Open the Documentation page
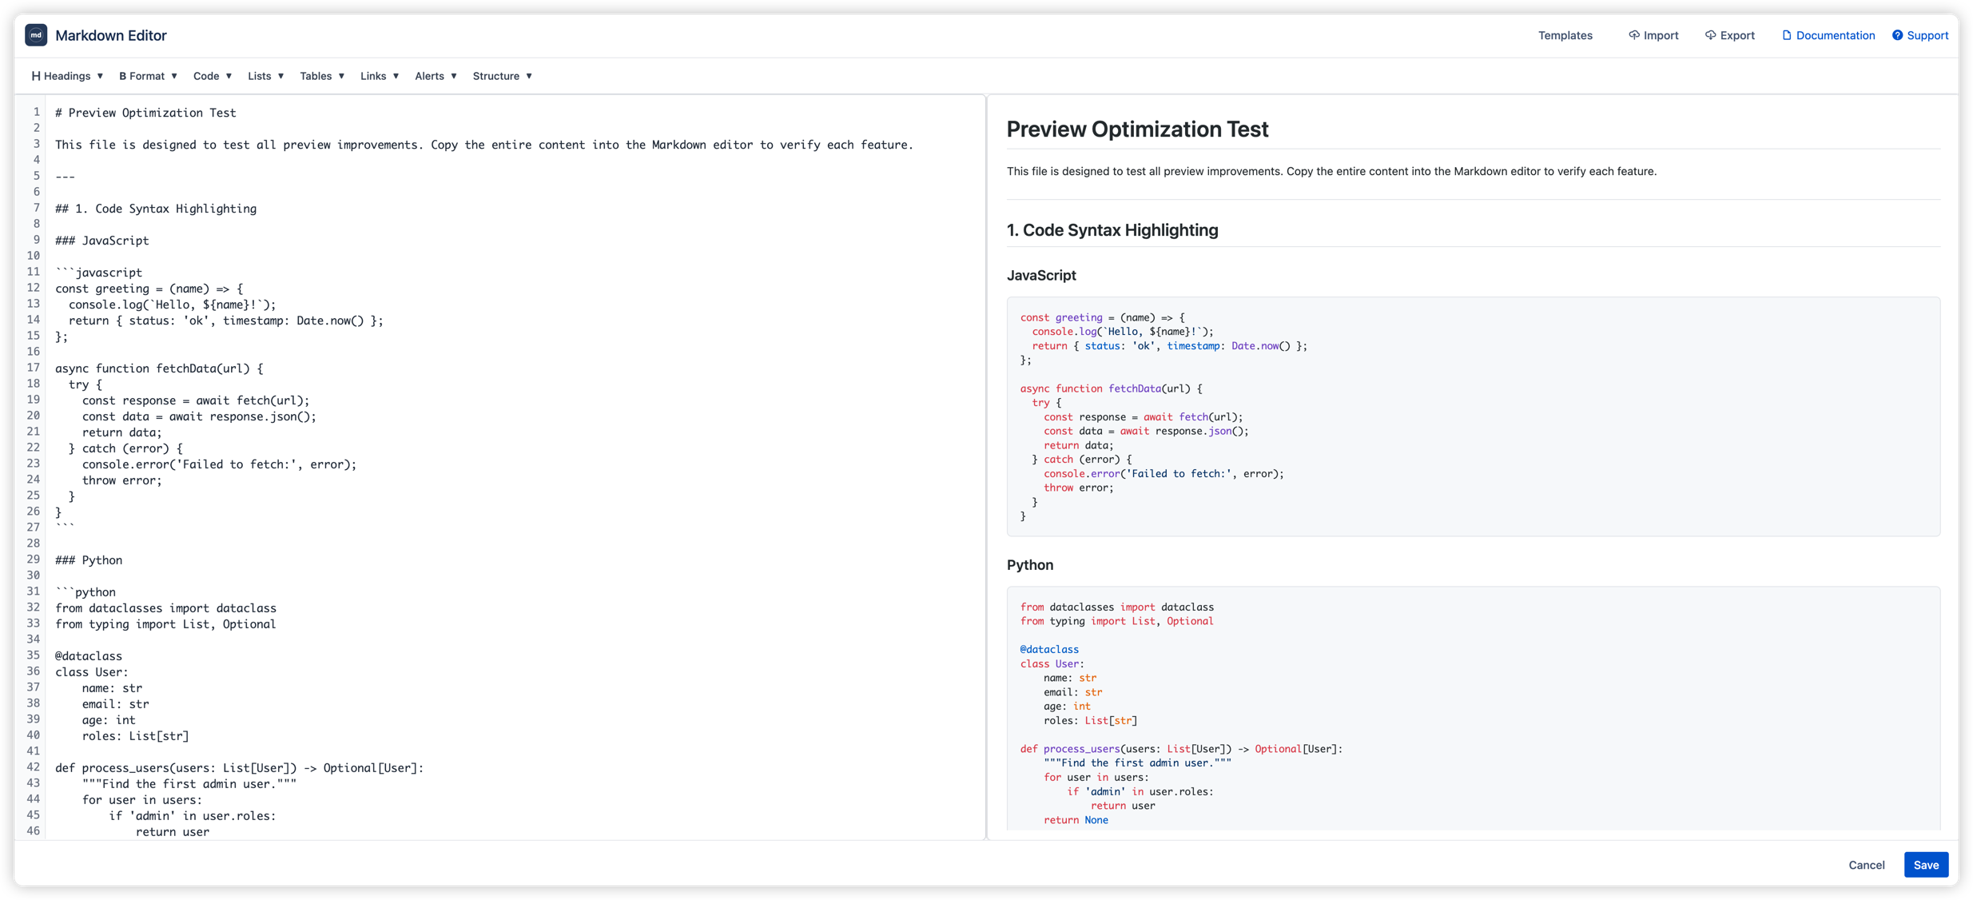This screenshot has width=1973, height=900. coord(1835,35)
